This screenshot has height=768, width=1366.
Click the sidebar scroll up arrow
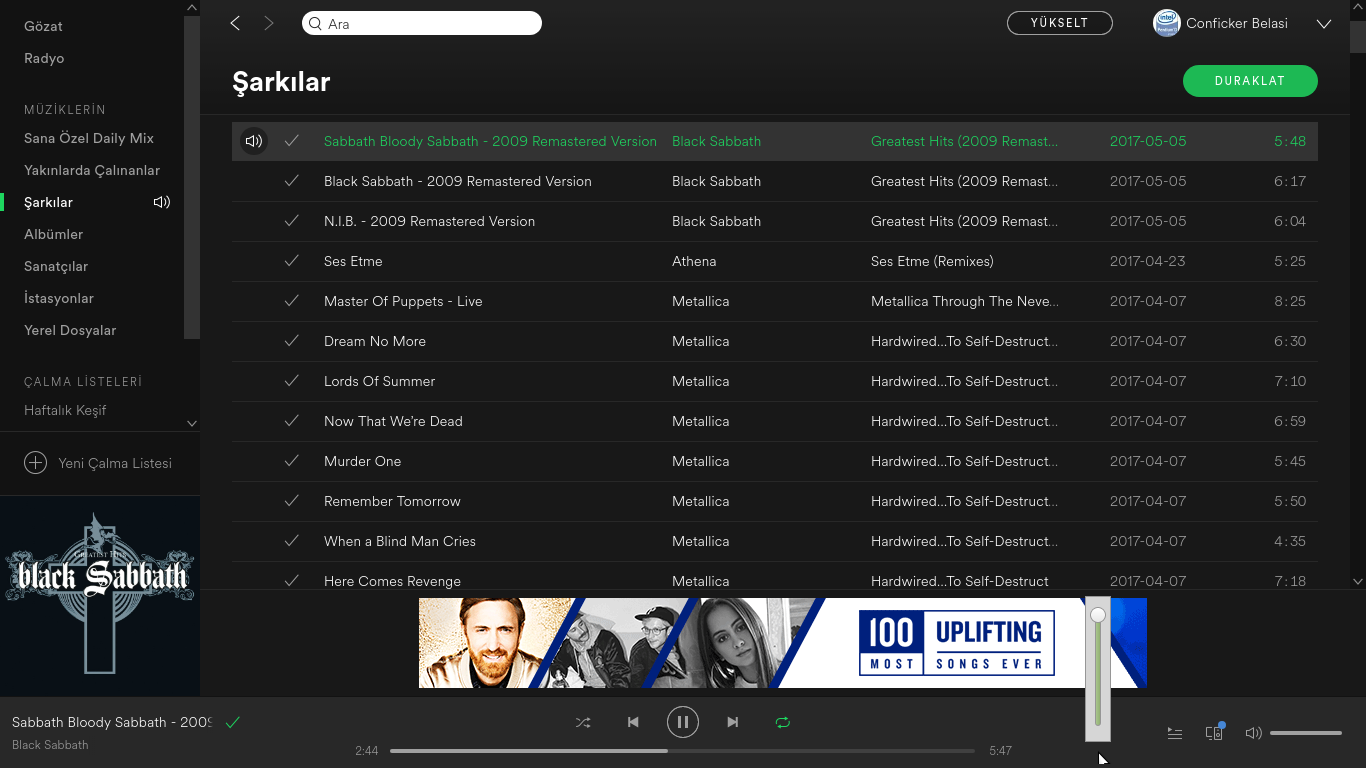tap(192, 7)
